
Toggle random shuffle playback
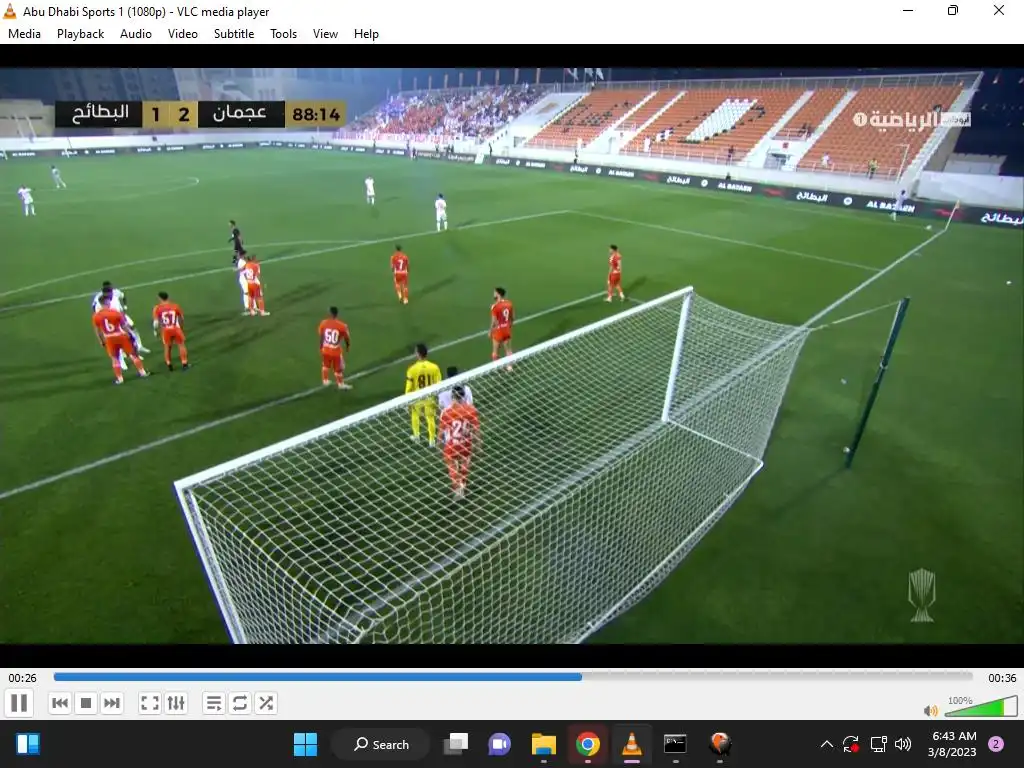coord(266,703)
